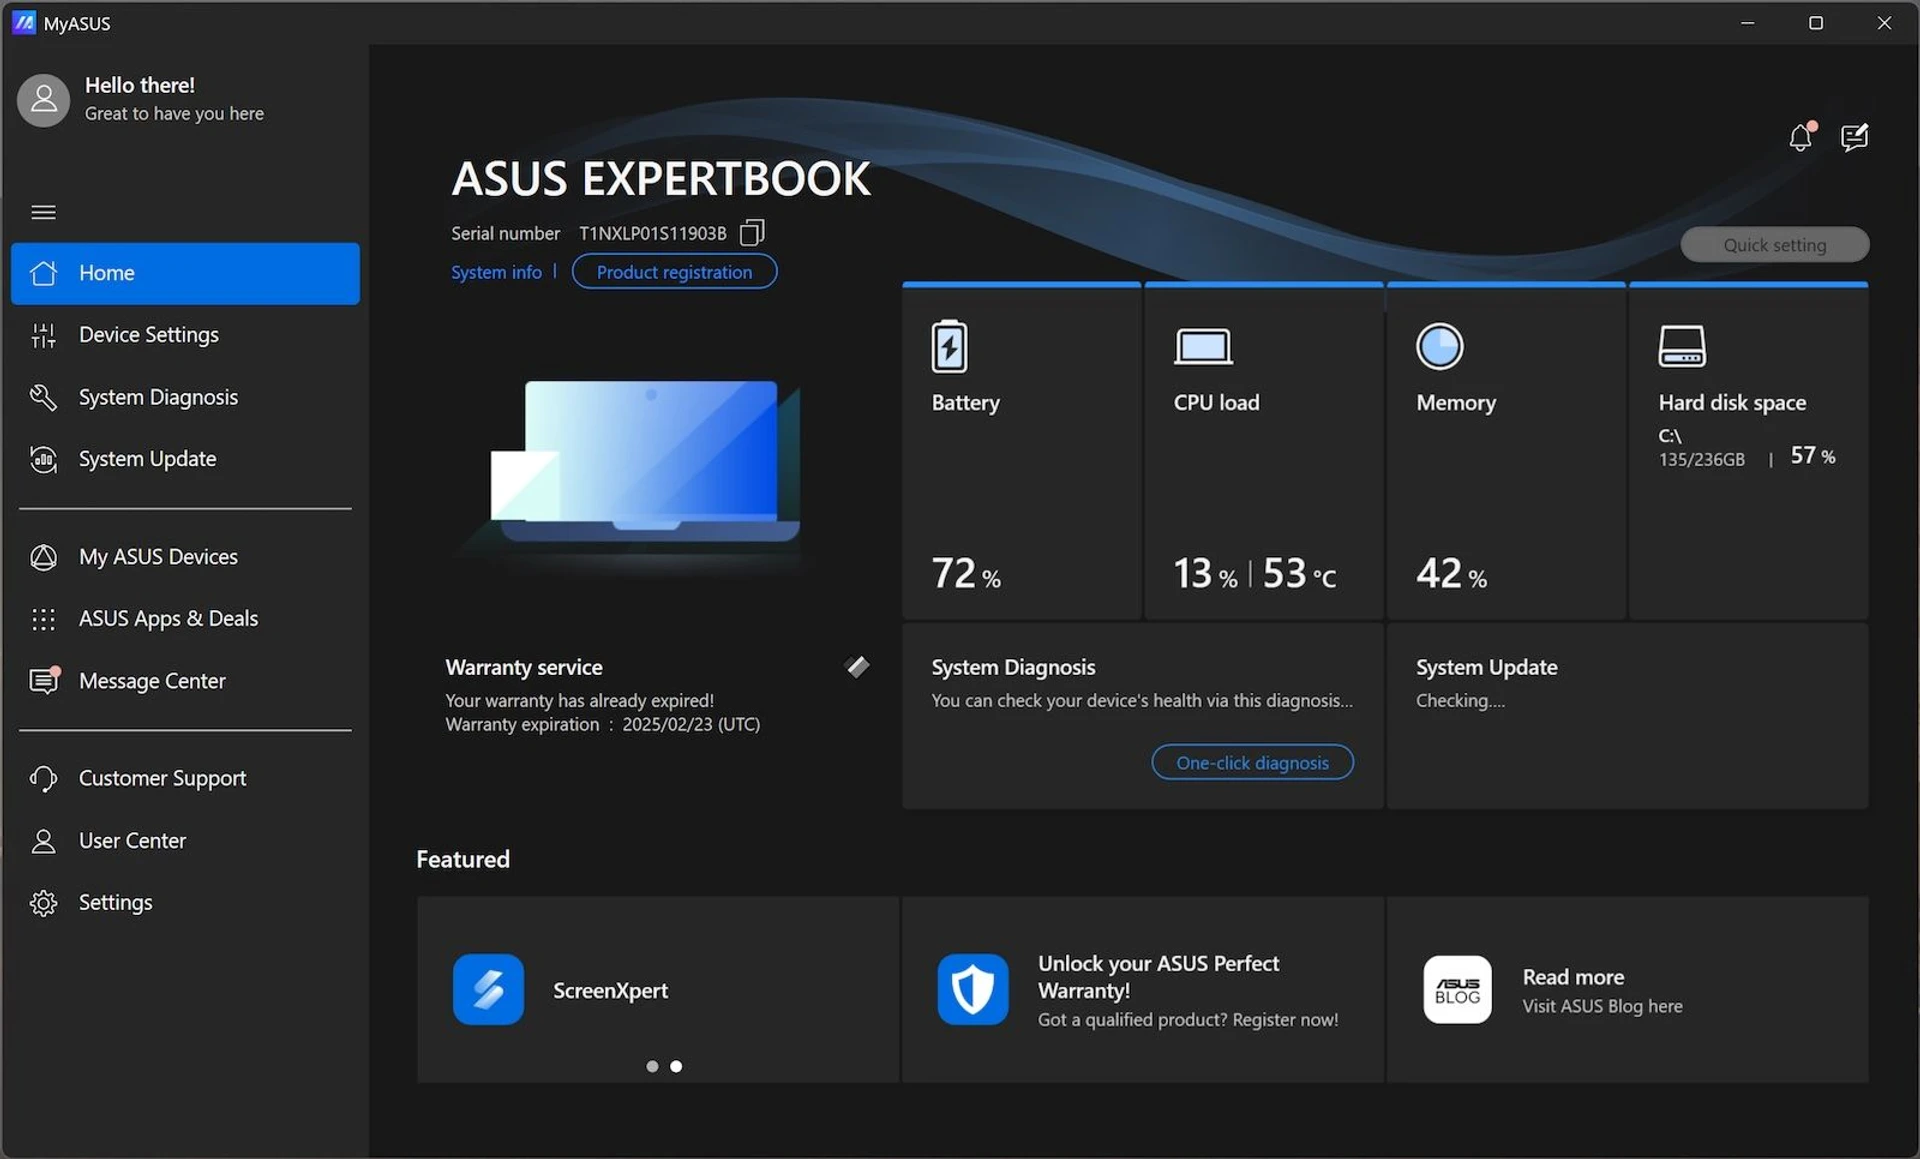
Task: Click the serial number T1NXLP01S11903B
Action: coord(652,233)
